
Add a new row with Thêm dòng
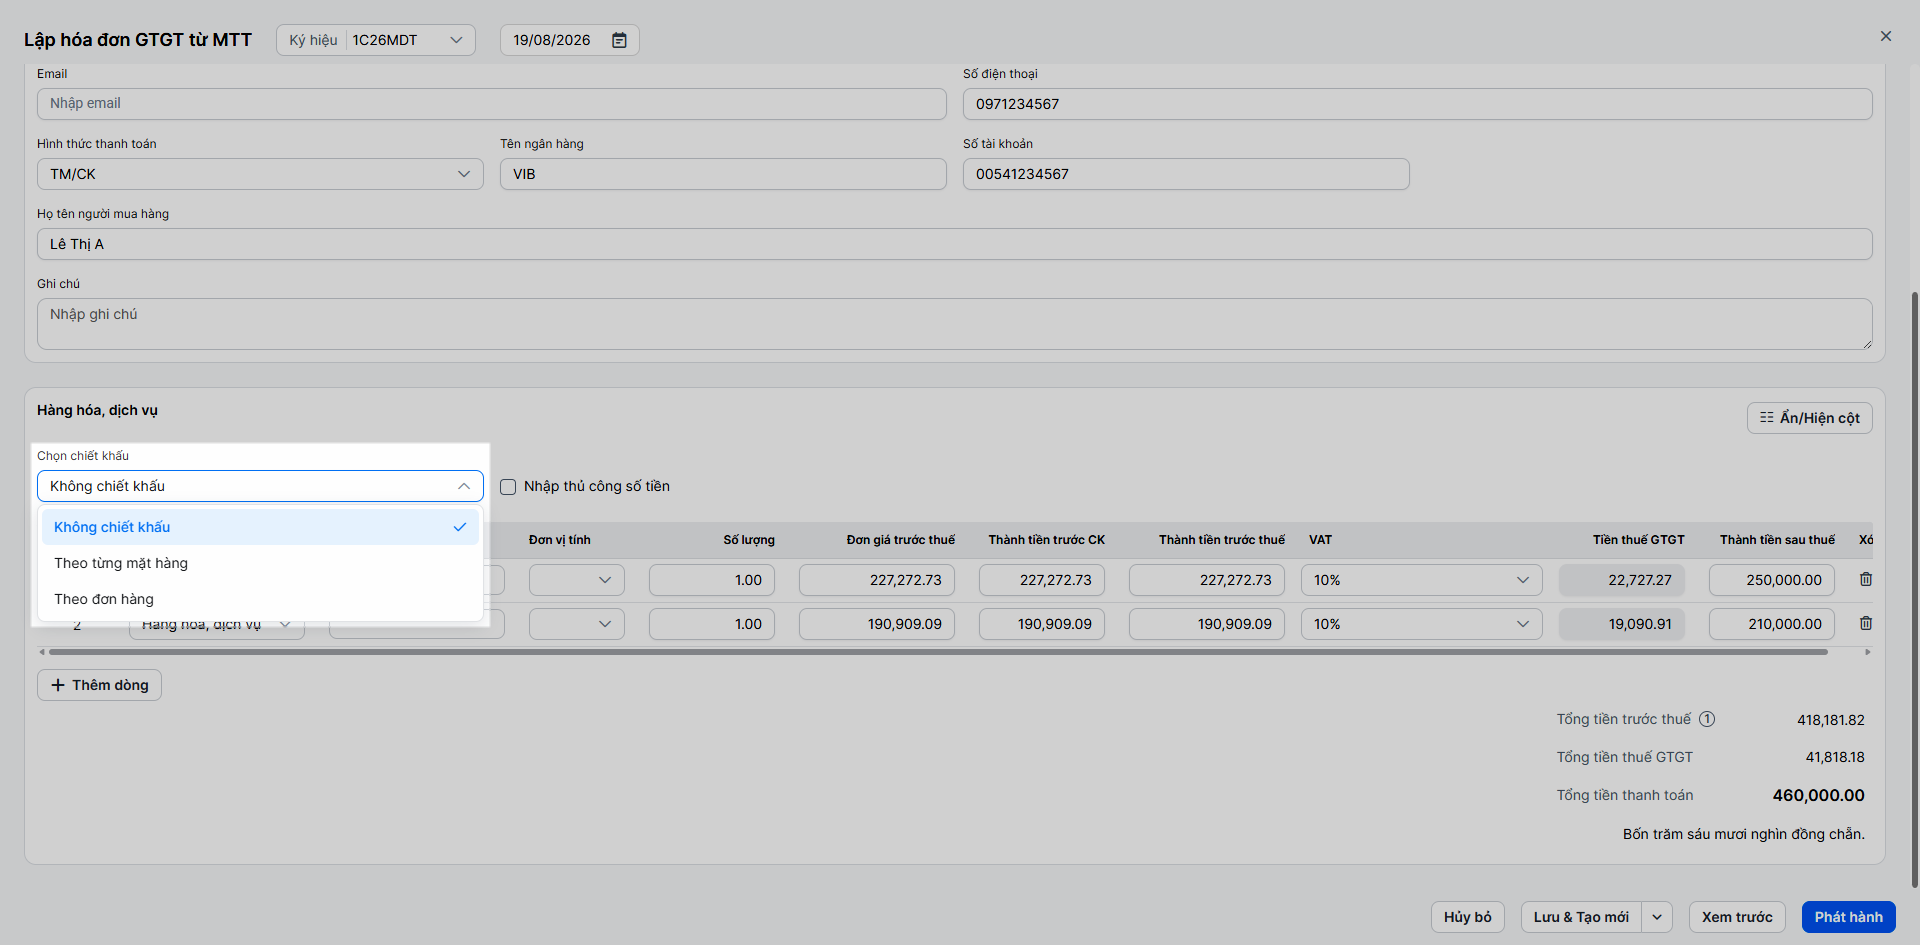tap(99, 685)
